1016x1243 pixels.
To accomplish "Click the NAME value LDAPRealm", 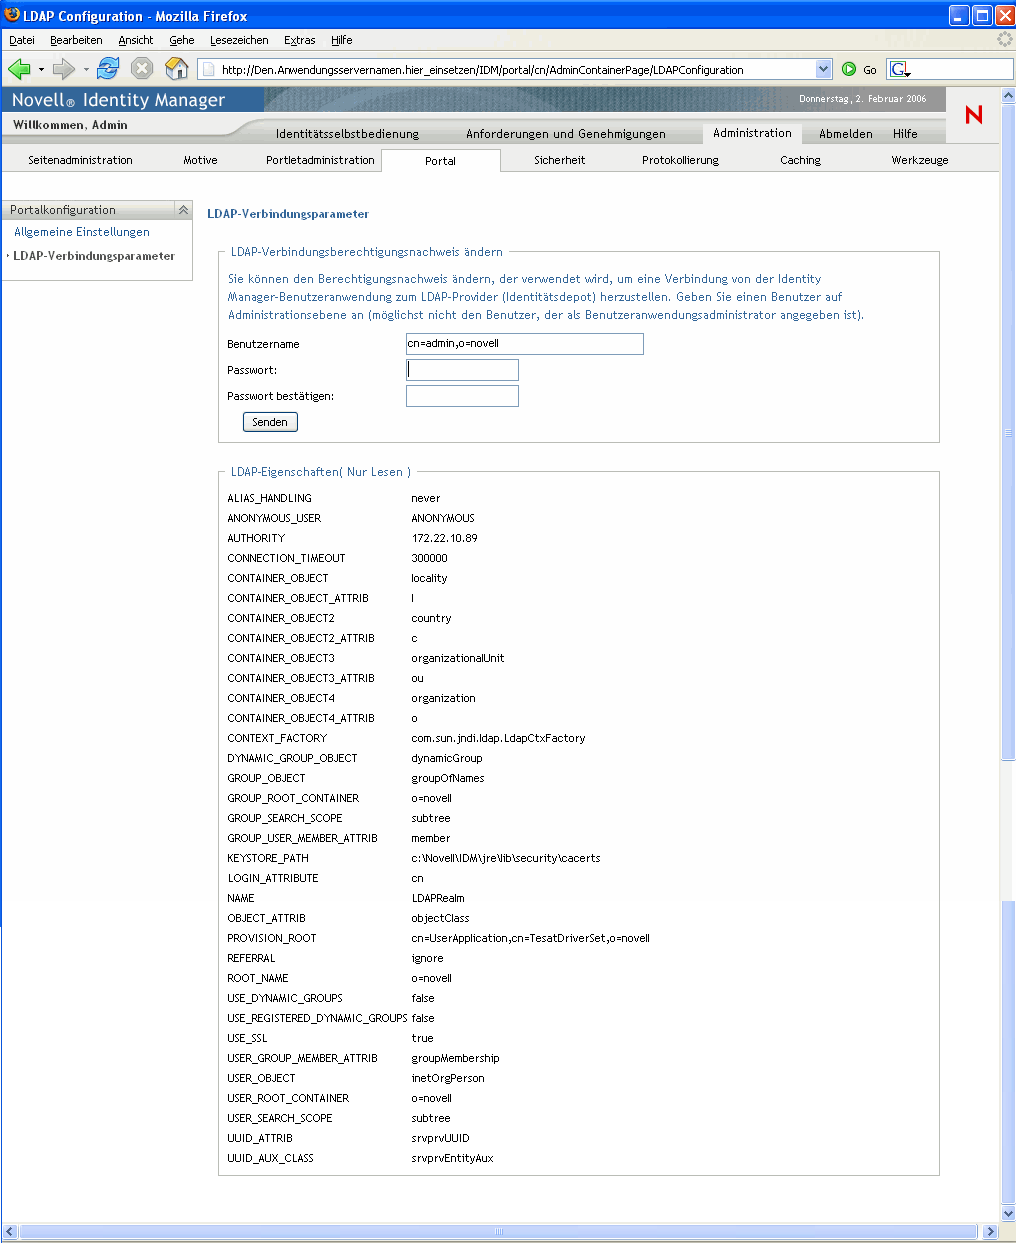I will (438, 898).
